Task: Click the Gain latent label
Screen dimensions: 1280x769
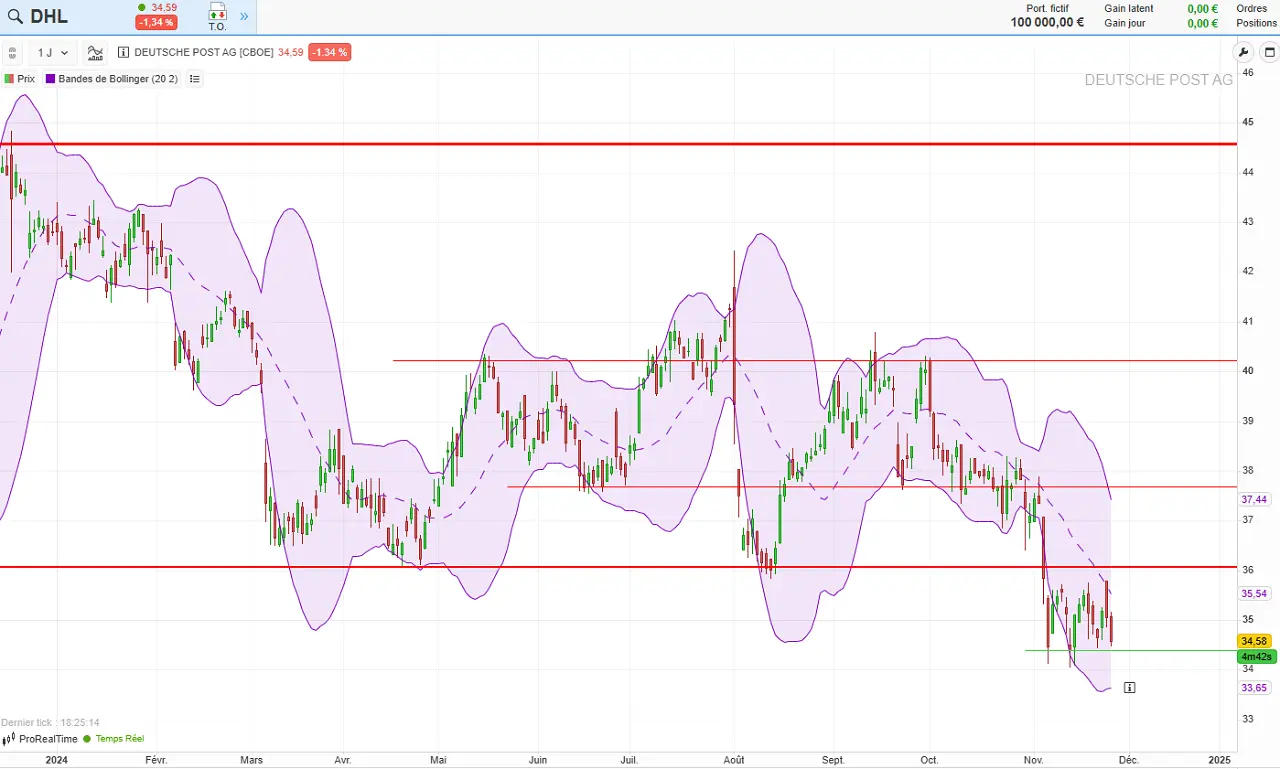Action: [1129, 8]
